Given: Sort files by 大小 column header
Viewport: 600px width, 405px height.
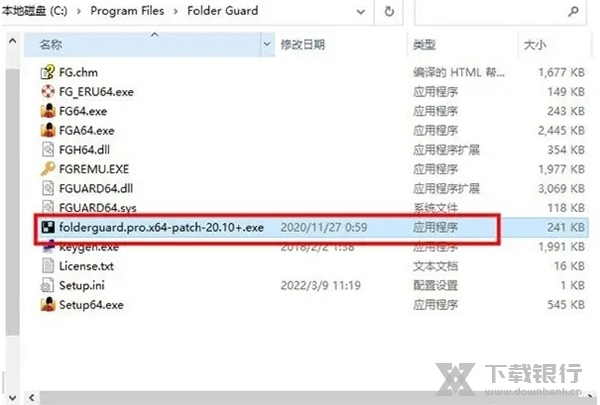Looking at the screenshot, I should click(x=535, y=45).
